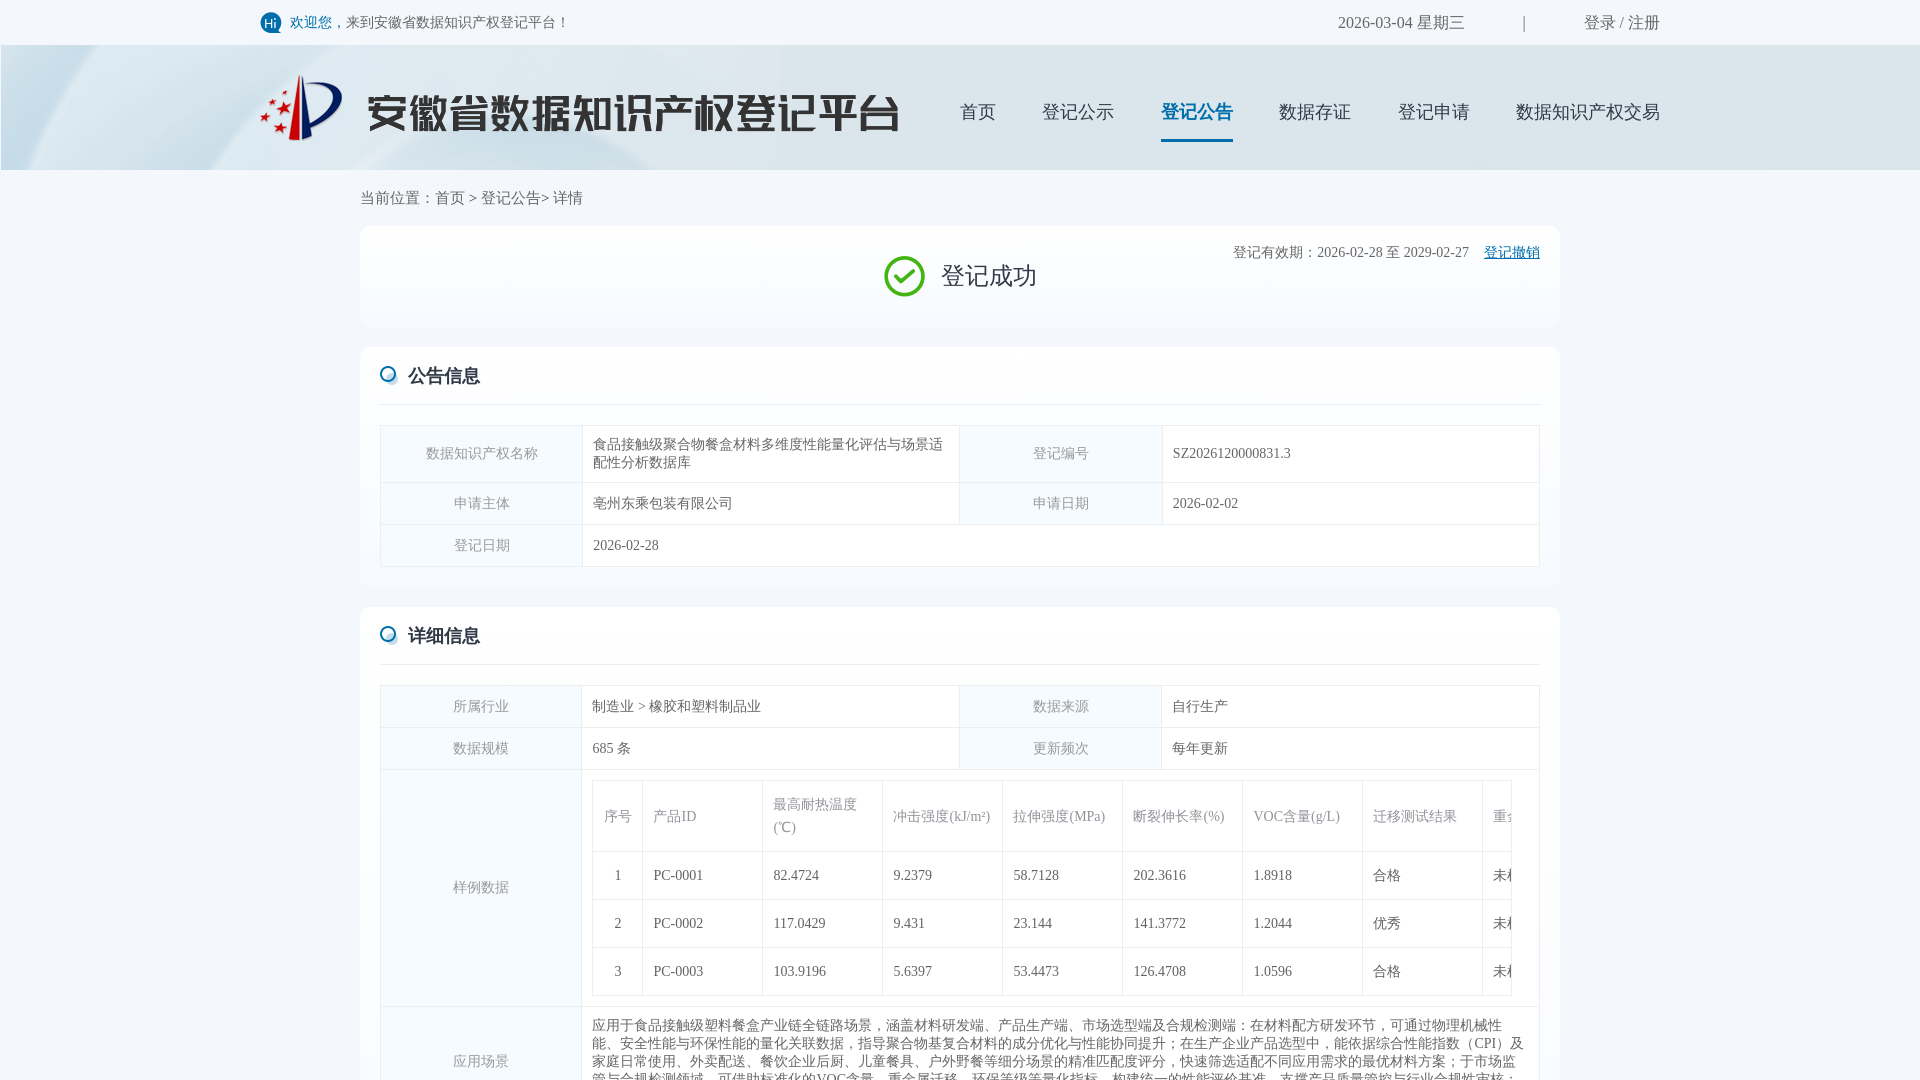The image size is (1920, 1080).
Task: Click migration result 优秀 cell
Action: [1422, 924]
